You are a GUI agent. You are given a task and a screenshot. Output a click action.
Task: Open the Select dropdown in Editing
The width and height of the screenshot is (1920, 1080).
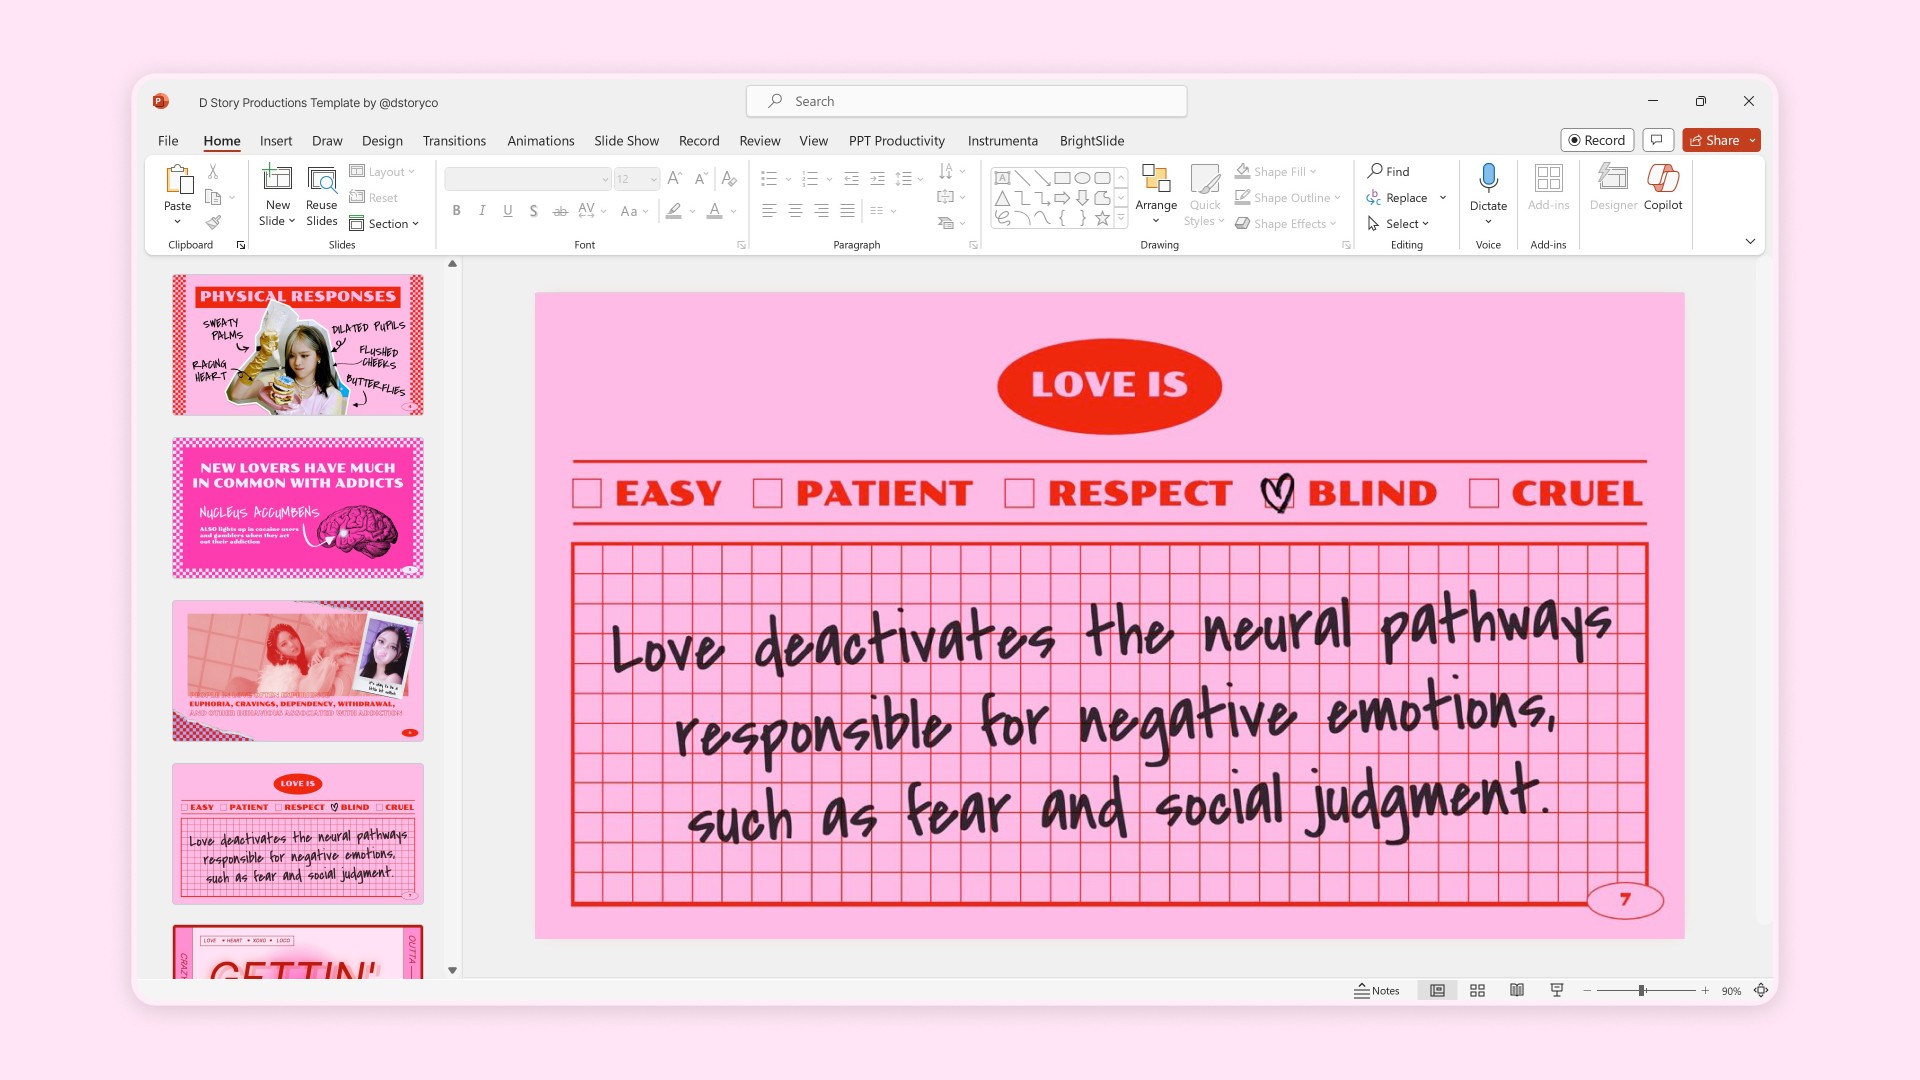coord(1406,223)
